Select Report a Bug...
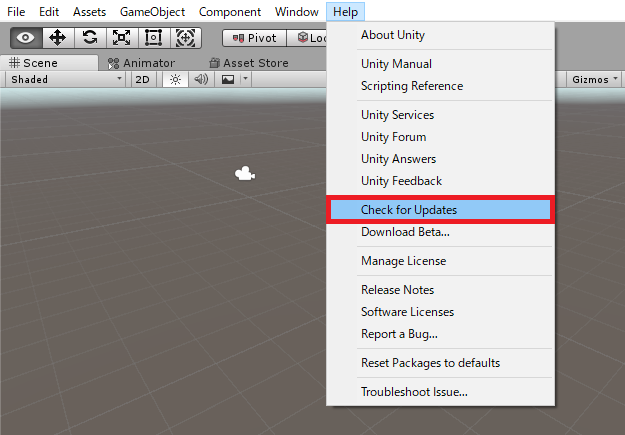The image size is (625, 435). (x=440, y=334)
